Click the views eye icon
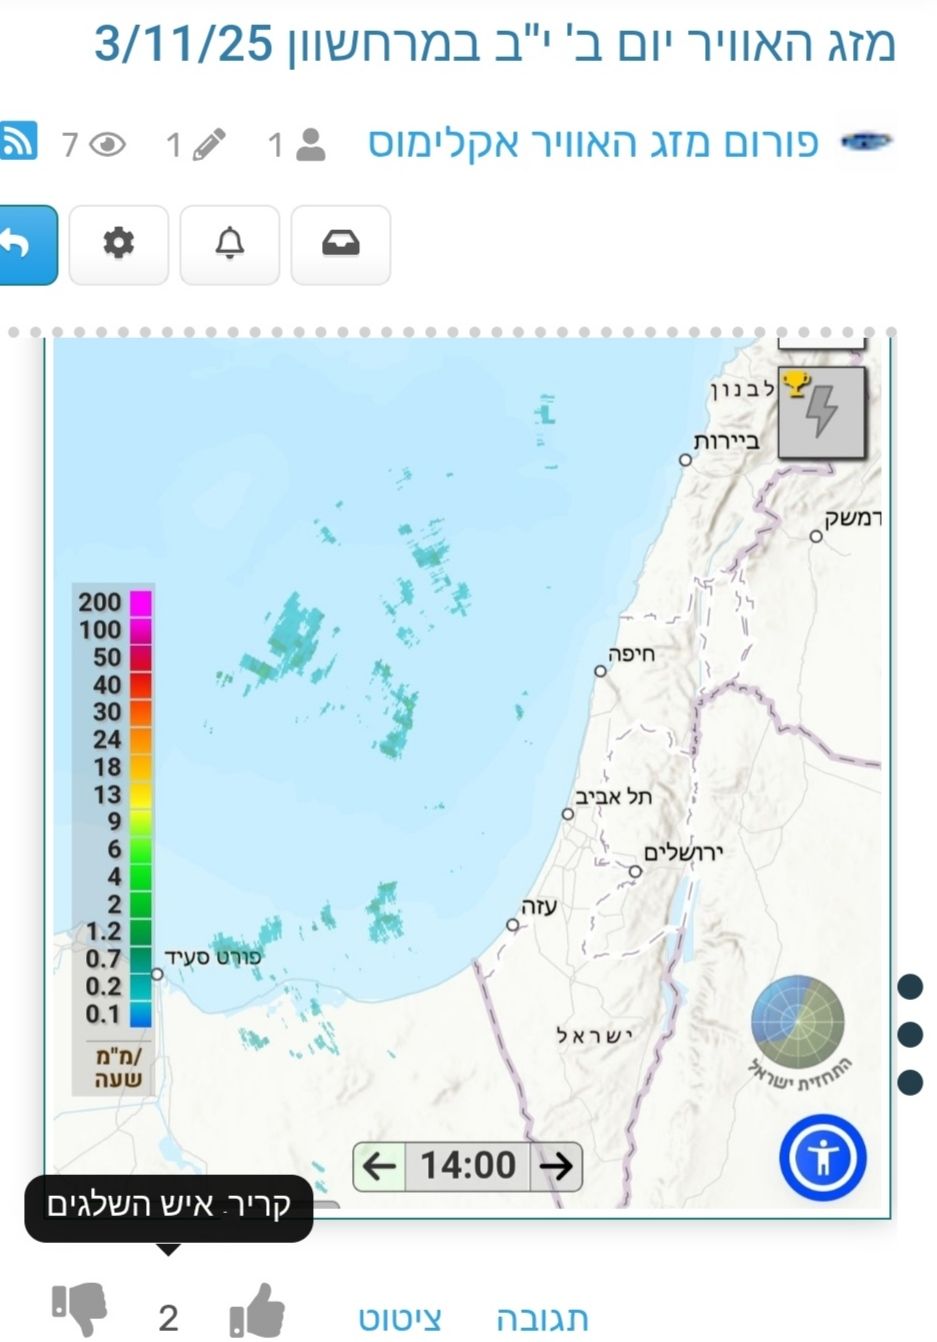937x1342 pixels. pyautogui.click(x=107, y=145)
